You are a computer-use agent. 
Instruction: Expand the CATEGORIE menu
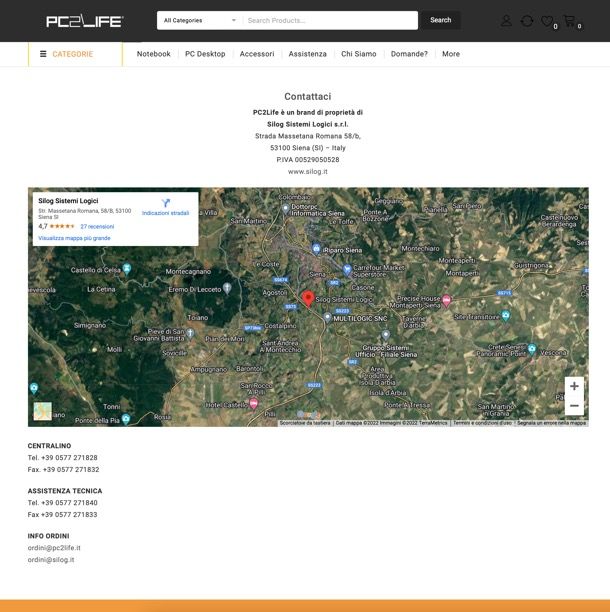[x=75, y=54]
